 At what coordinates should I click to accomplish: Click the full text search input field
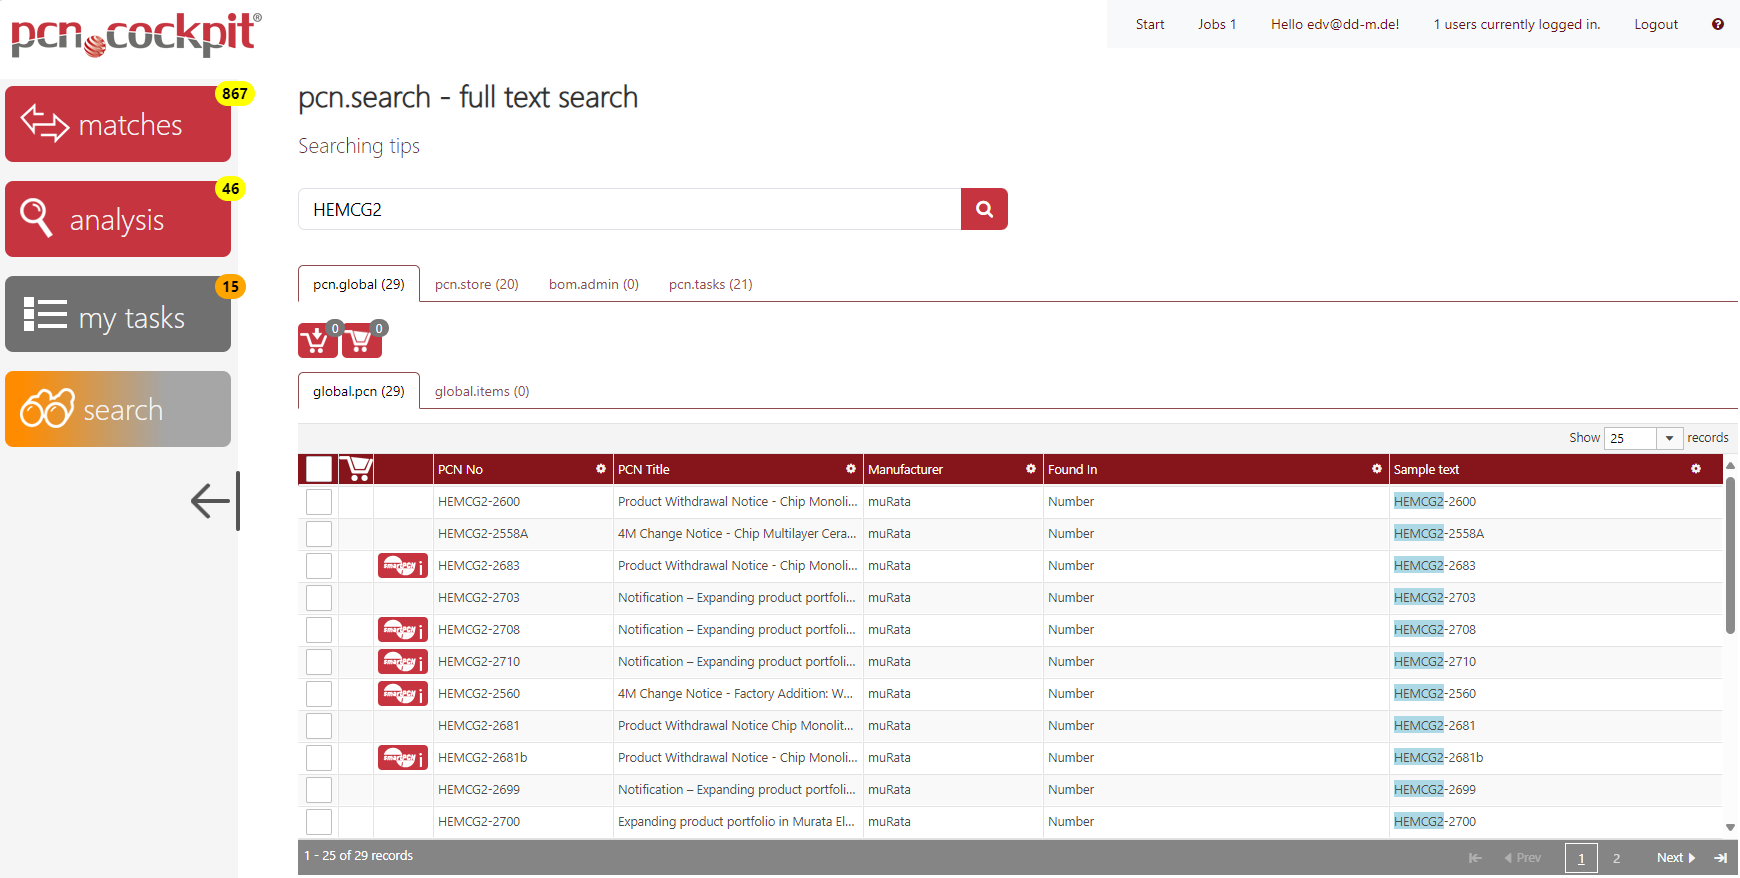tap(630, 209)
